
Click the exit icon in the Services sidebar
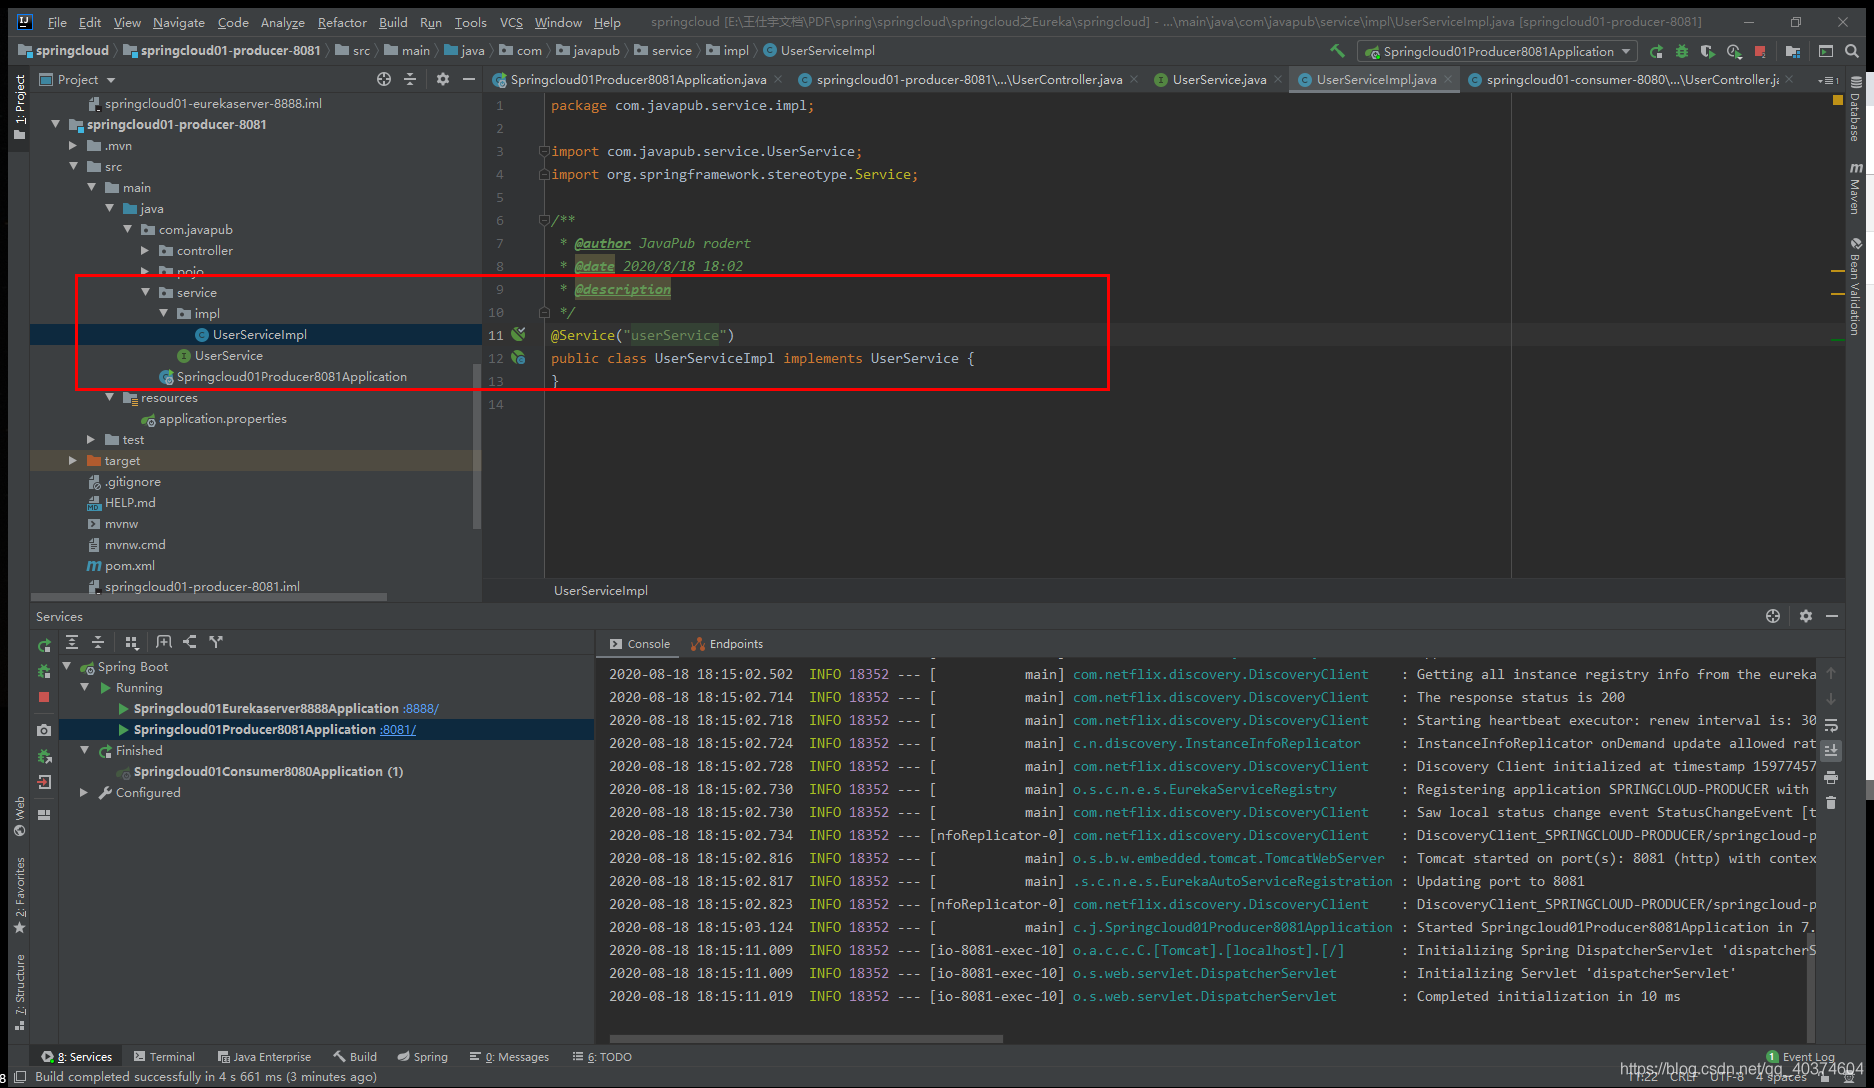click(x=44, y=782)
